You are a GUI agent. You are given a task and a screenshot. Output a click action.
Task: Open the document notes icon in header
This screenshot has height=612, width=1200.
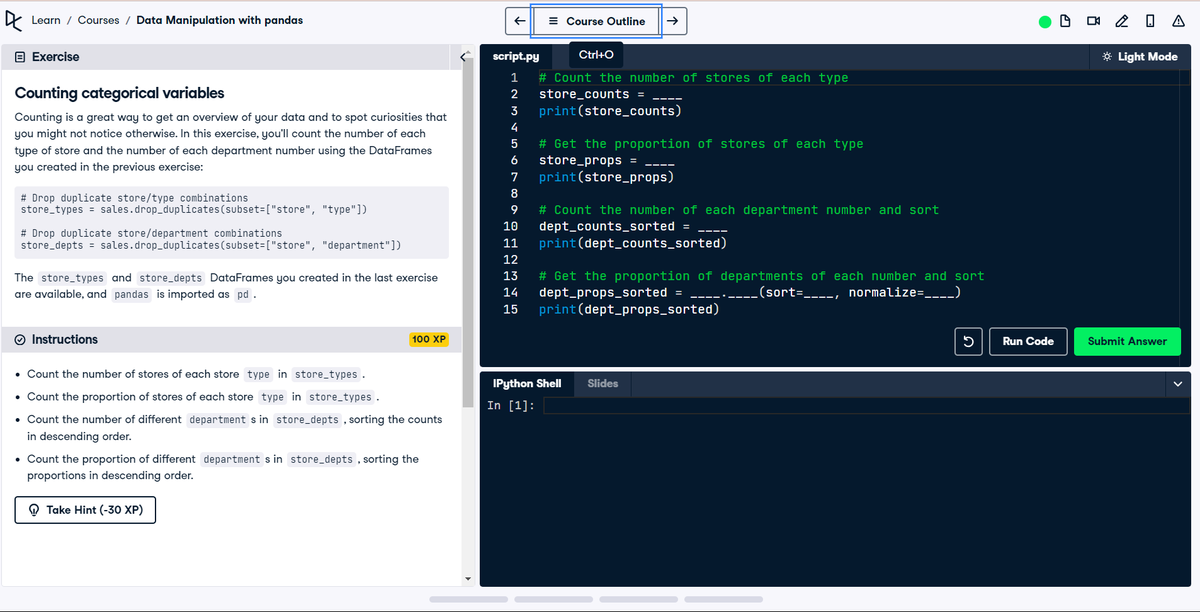pyautogui.click(x=1066, y=21)
